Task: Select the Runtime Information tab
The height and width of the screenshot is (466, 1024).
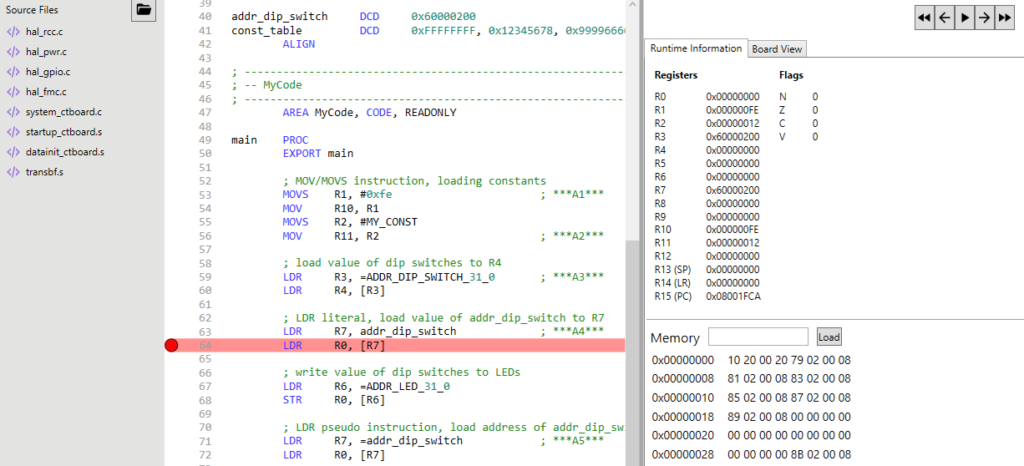Action: [695, 49]
